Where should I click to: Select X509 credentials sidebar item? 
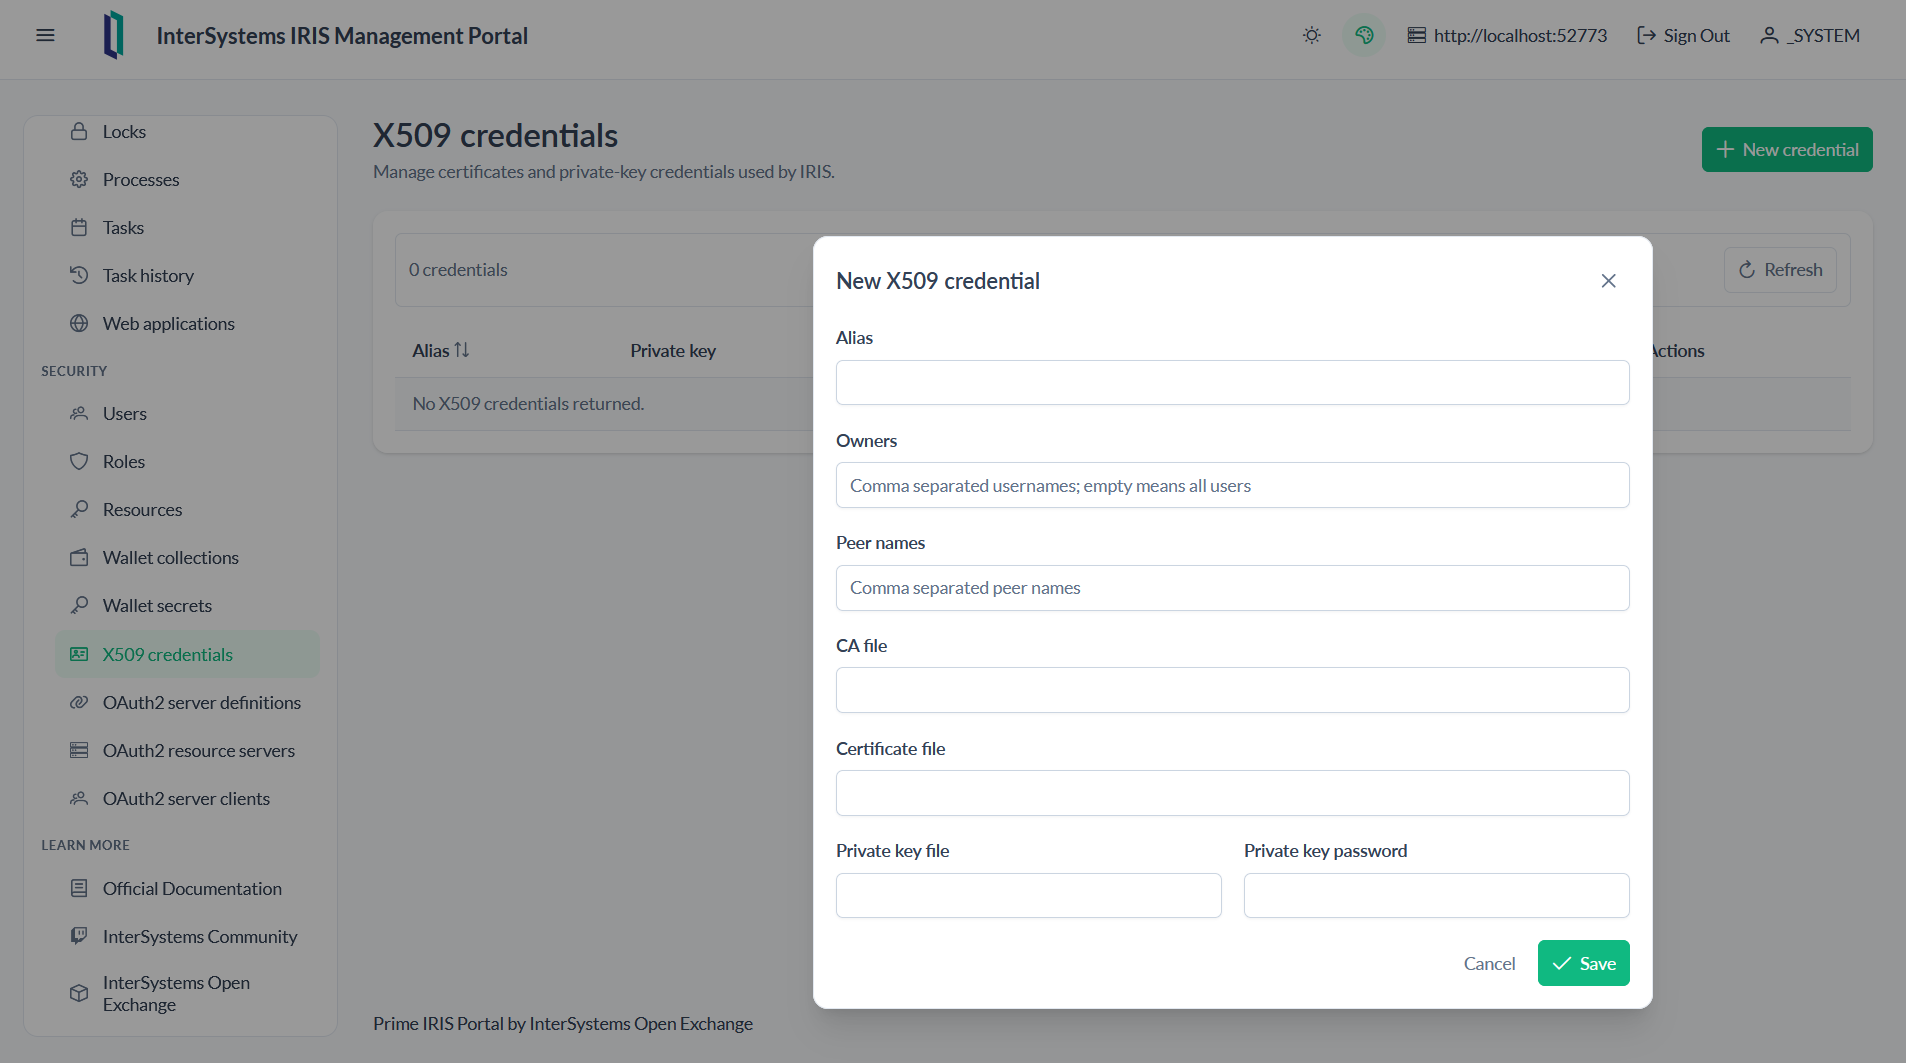(187, 654)
